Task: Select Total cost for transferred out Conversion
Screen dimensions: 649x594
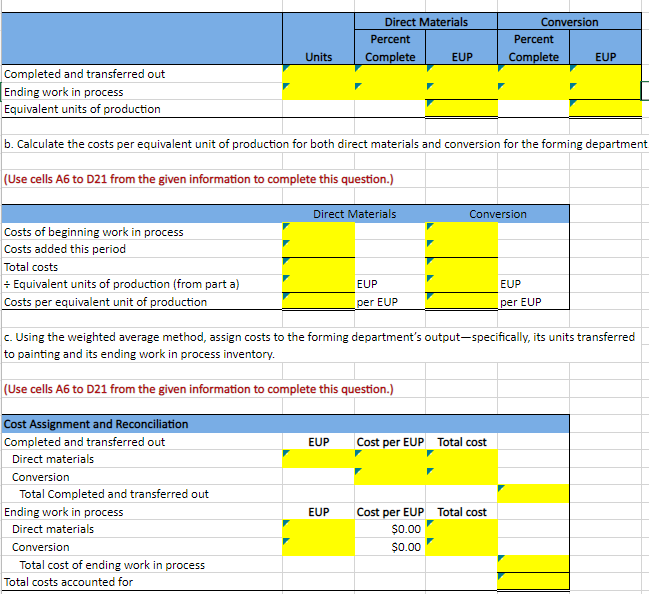Action: pos(462,476)
